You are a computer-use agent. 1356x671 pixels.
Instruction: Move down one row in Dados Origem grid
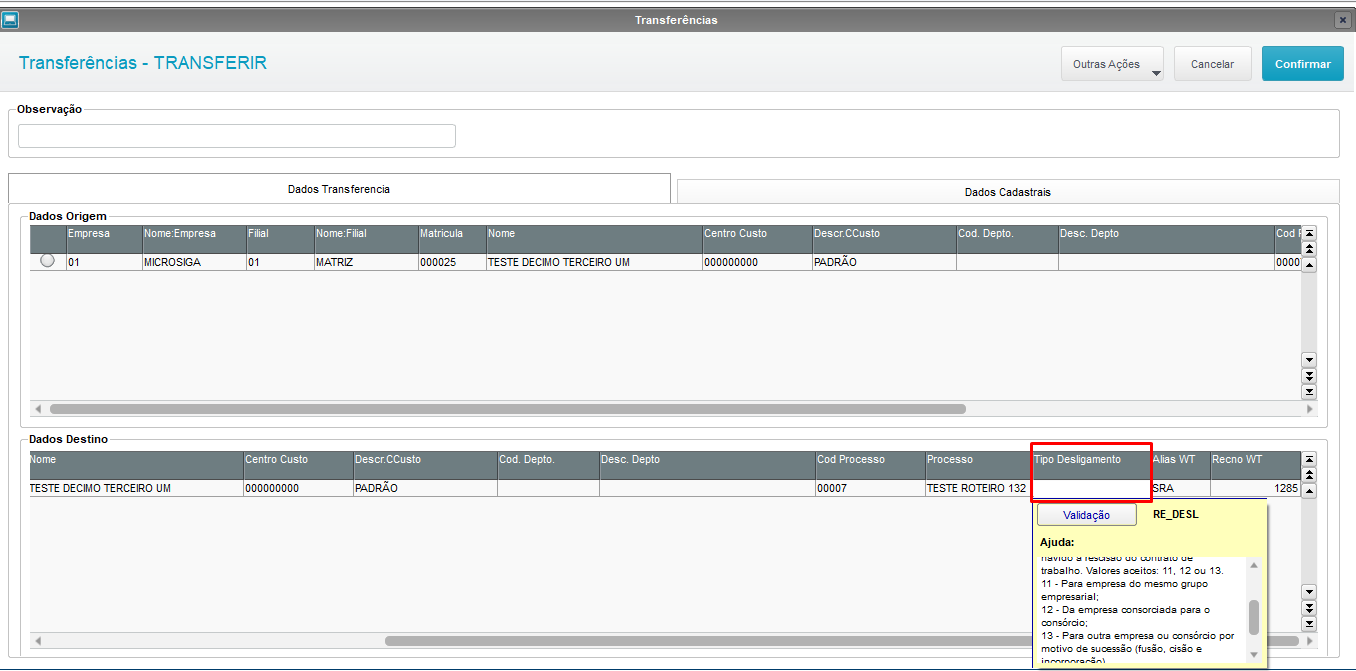1309,359
